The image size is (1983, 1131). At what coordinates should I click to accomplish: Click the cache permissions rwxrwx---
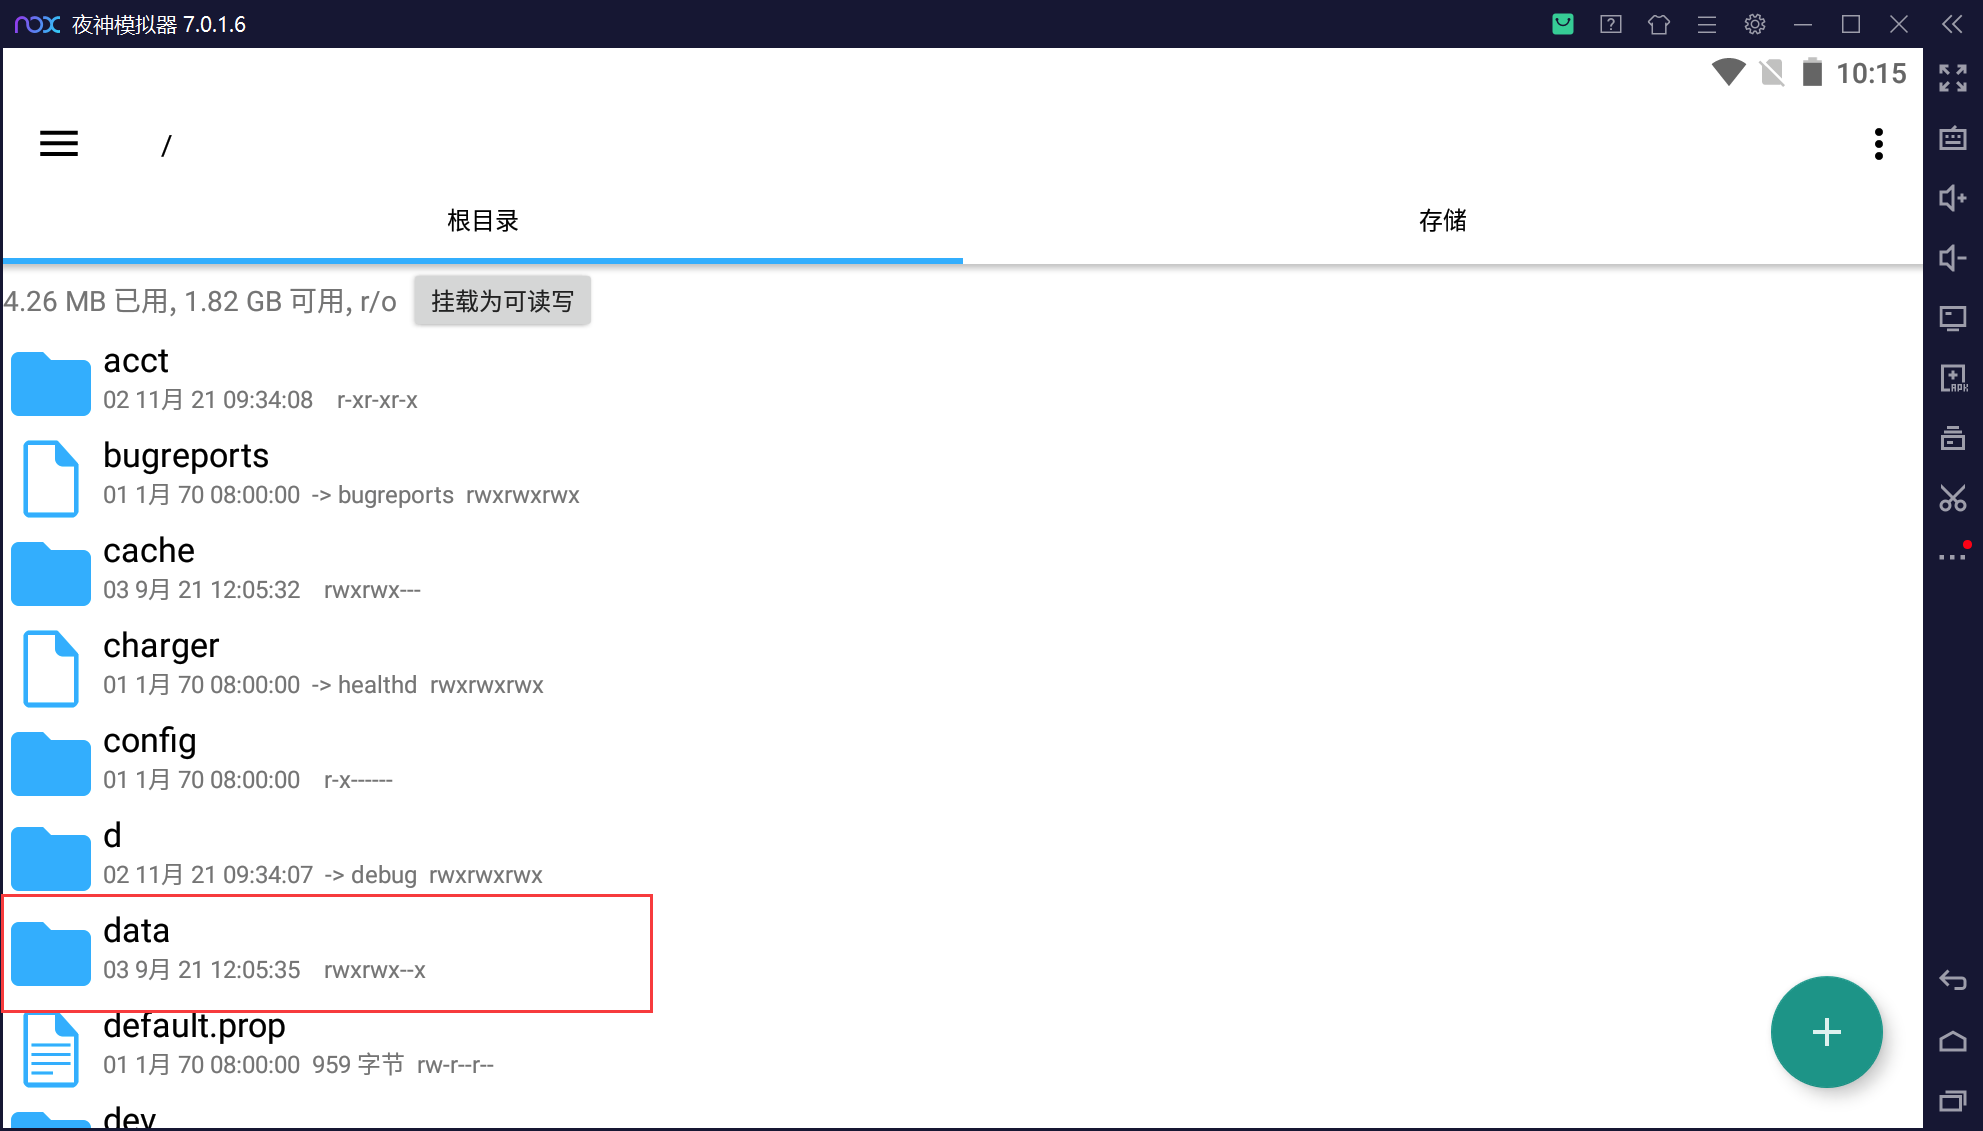click(372, 590)
